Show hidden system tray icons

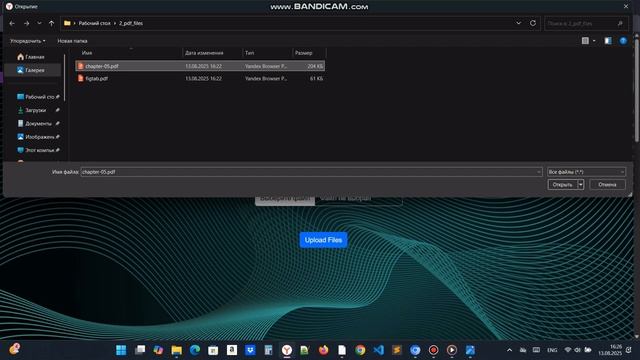coord(509,350)
